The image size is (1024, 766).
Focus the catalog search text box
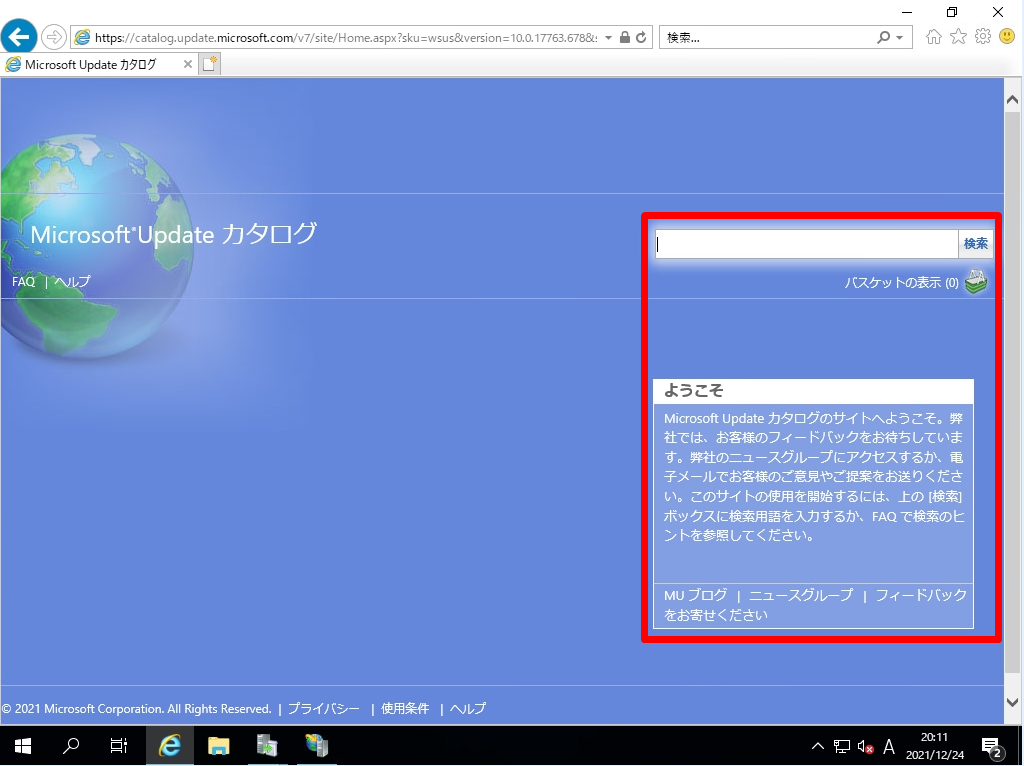coord(807,244)
